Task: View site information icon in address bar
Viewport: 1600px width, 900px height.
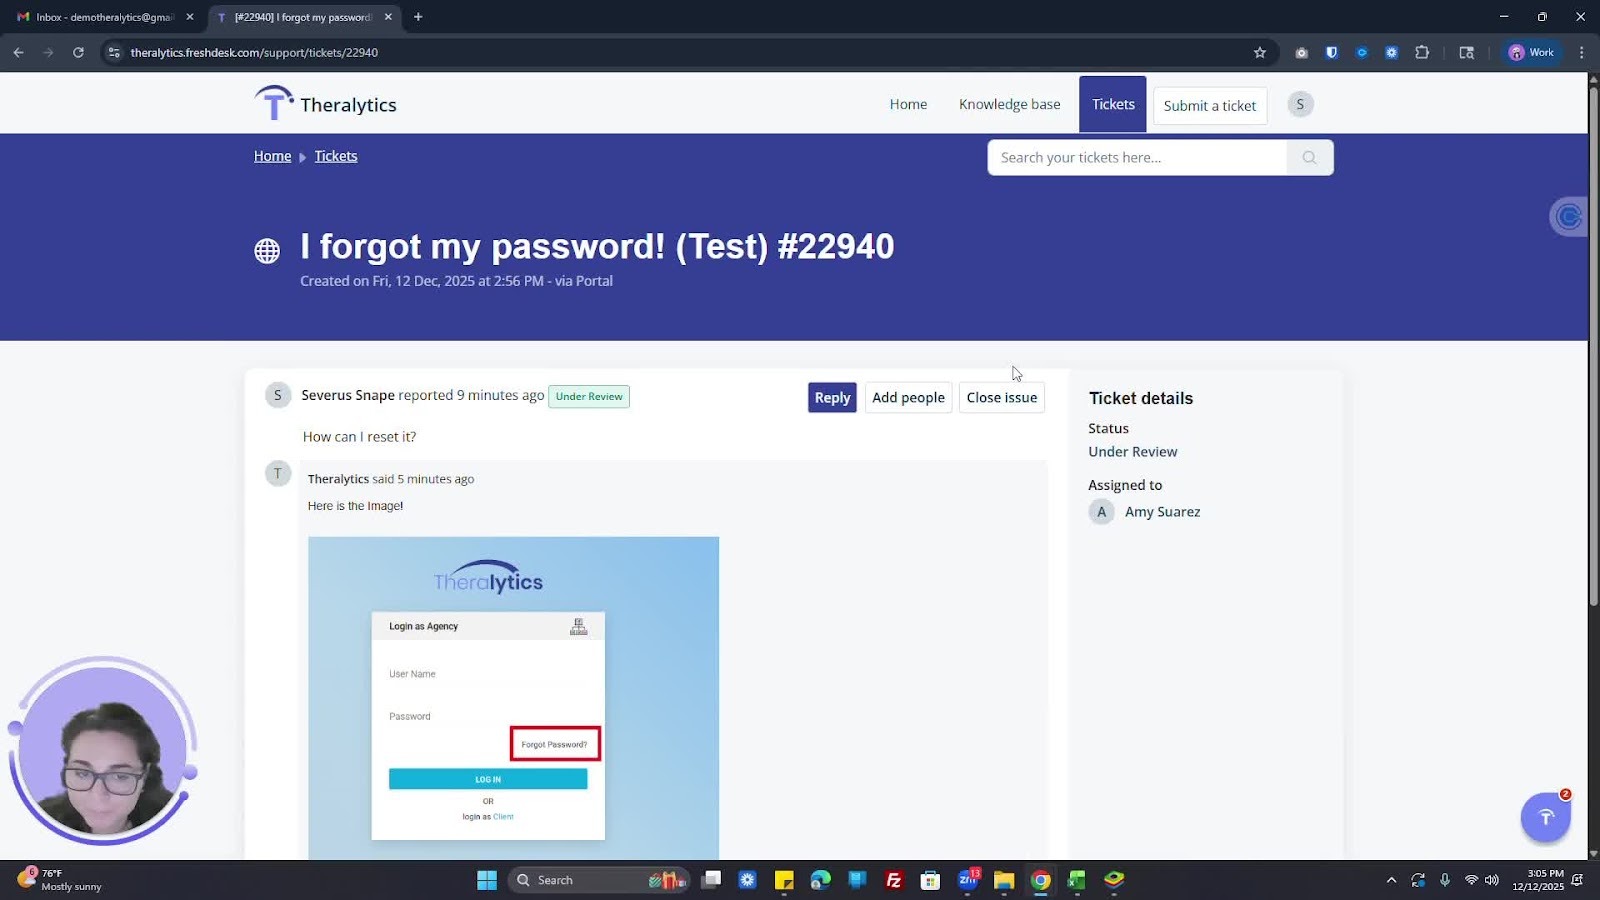Action: (x=114, y=52)
